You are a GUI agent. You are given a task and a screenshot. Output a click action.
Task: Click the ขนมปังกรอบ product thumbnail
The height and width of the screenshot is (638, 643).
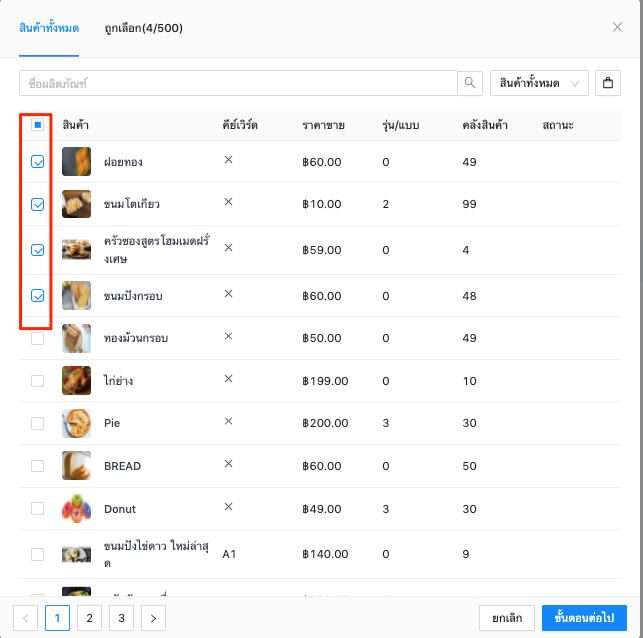76,296
